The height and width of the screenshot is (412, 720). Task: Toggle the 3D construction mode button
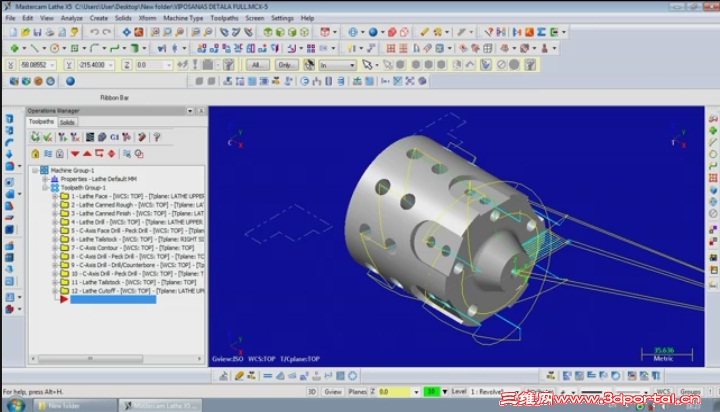point(312,392)
